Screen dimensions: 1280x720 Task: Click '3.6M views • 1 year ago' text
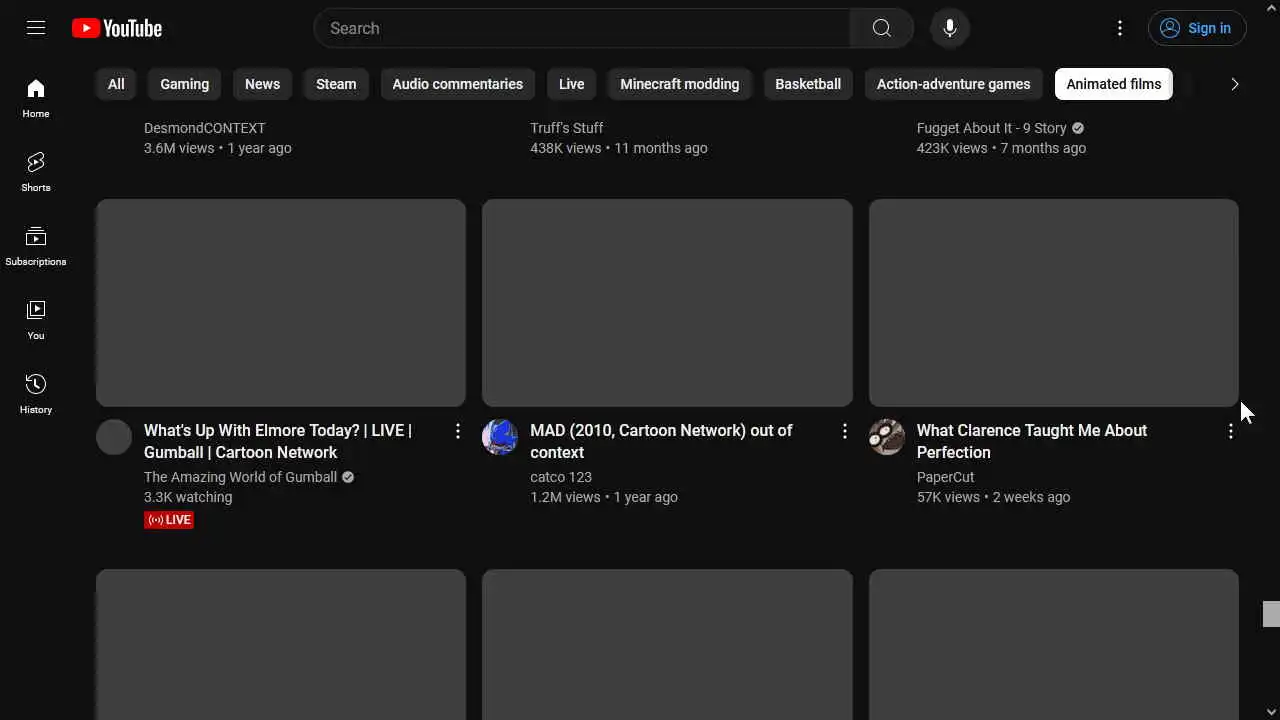[218, 148]
